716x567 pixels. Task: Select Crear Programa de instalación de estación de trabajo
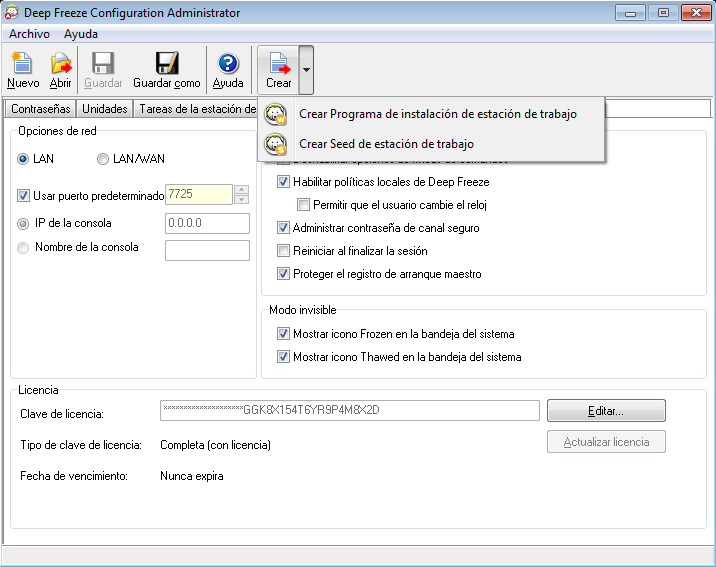(431, 114)
